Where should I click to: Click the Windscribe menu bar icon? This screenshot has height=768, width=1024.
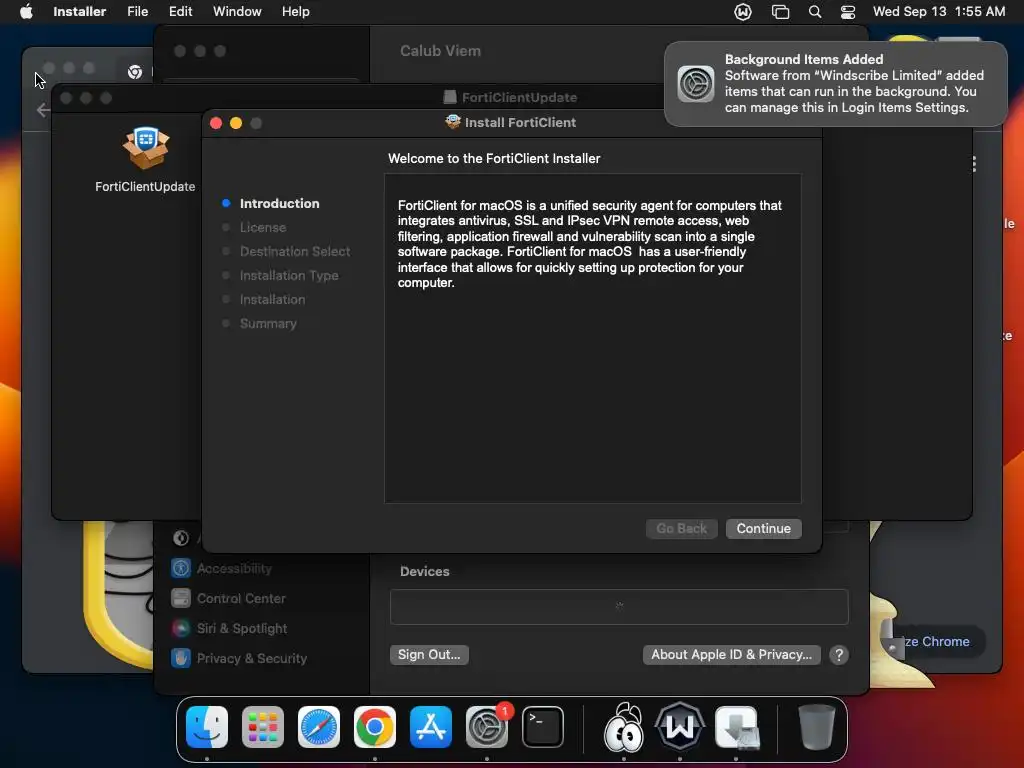coord(743,12)
